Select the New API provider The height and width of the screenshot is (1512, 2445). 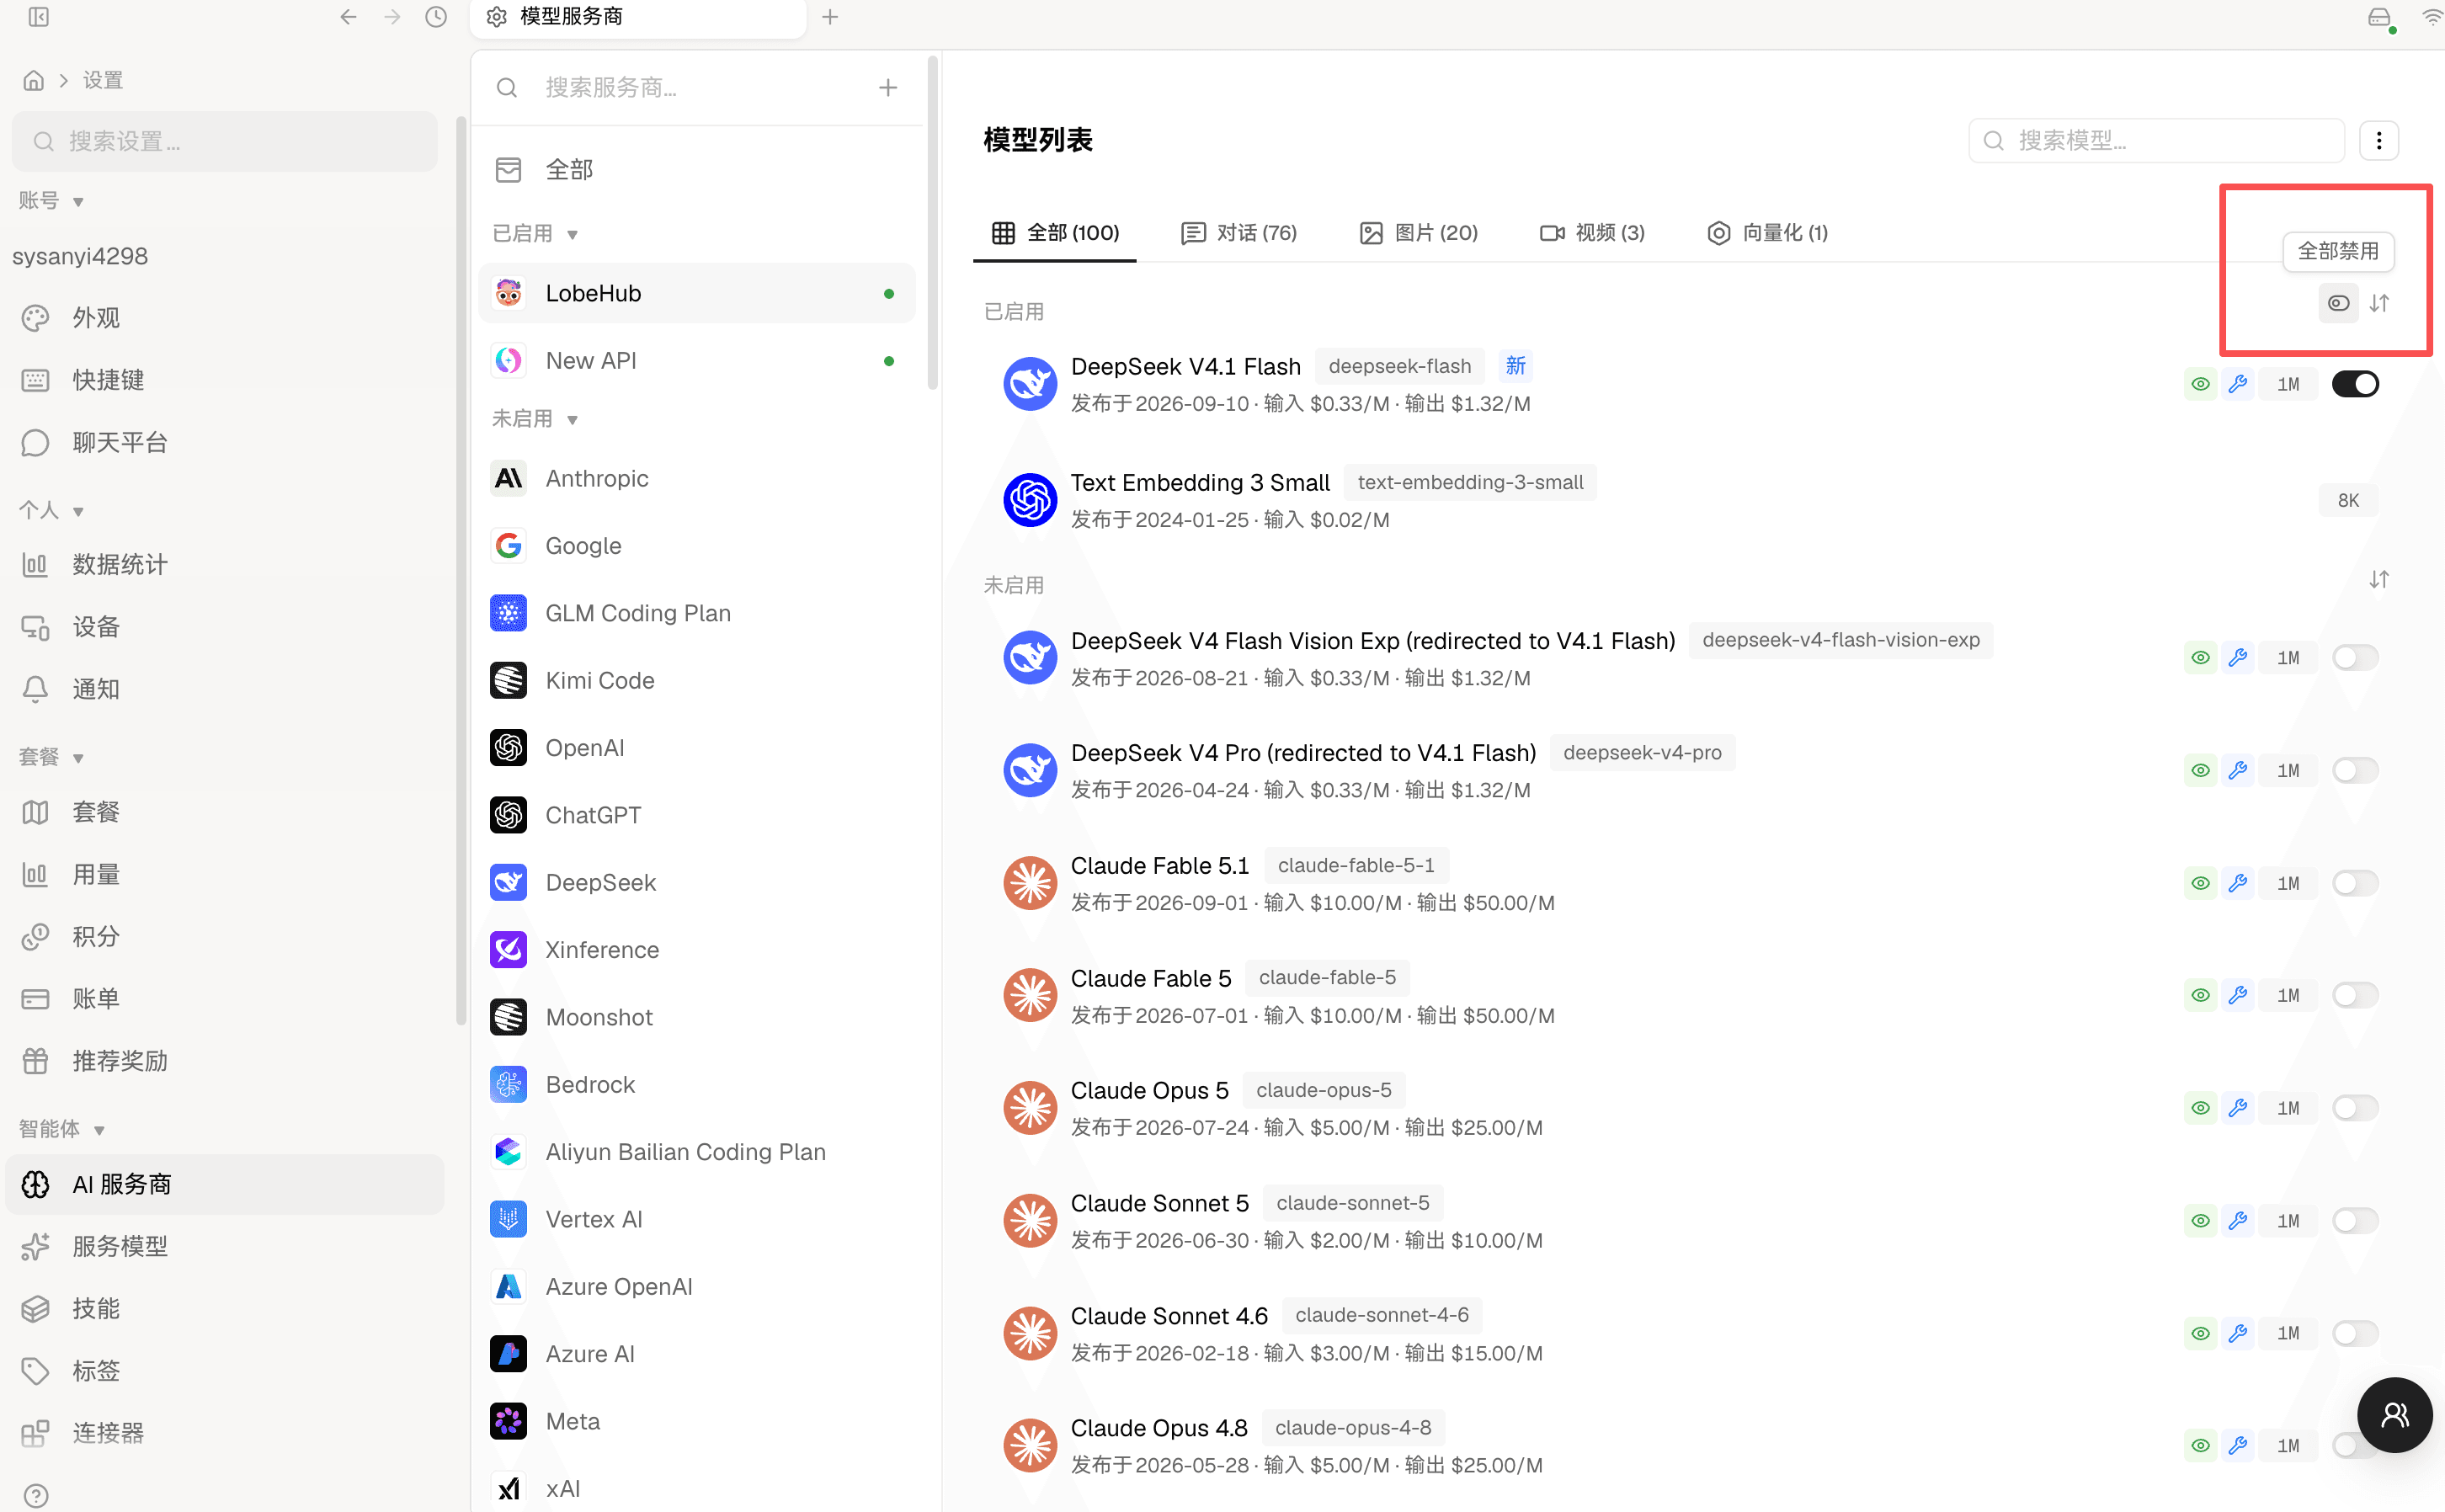(x=697, y=361)
